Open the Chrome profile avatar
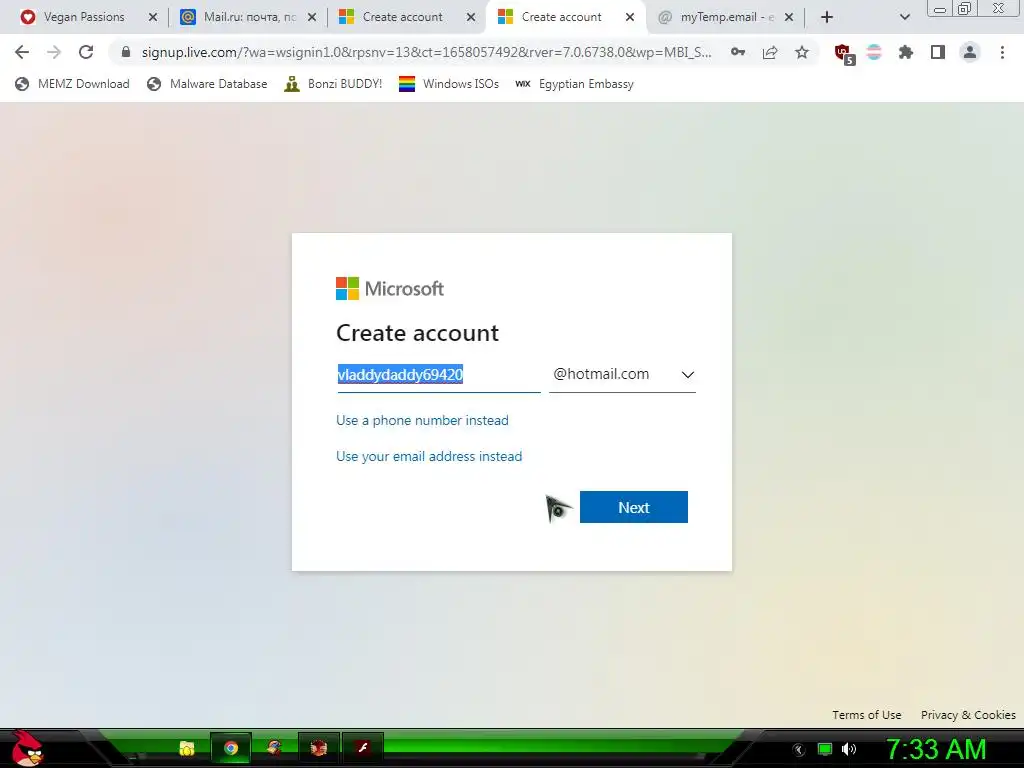Viewport: 1024px width, 768px height. pyautogui.click(x=970, y=52)
